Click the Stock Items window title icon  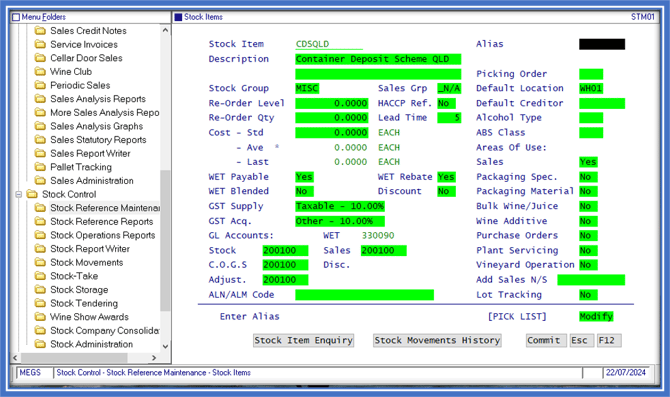click(178, 17)
